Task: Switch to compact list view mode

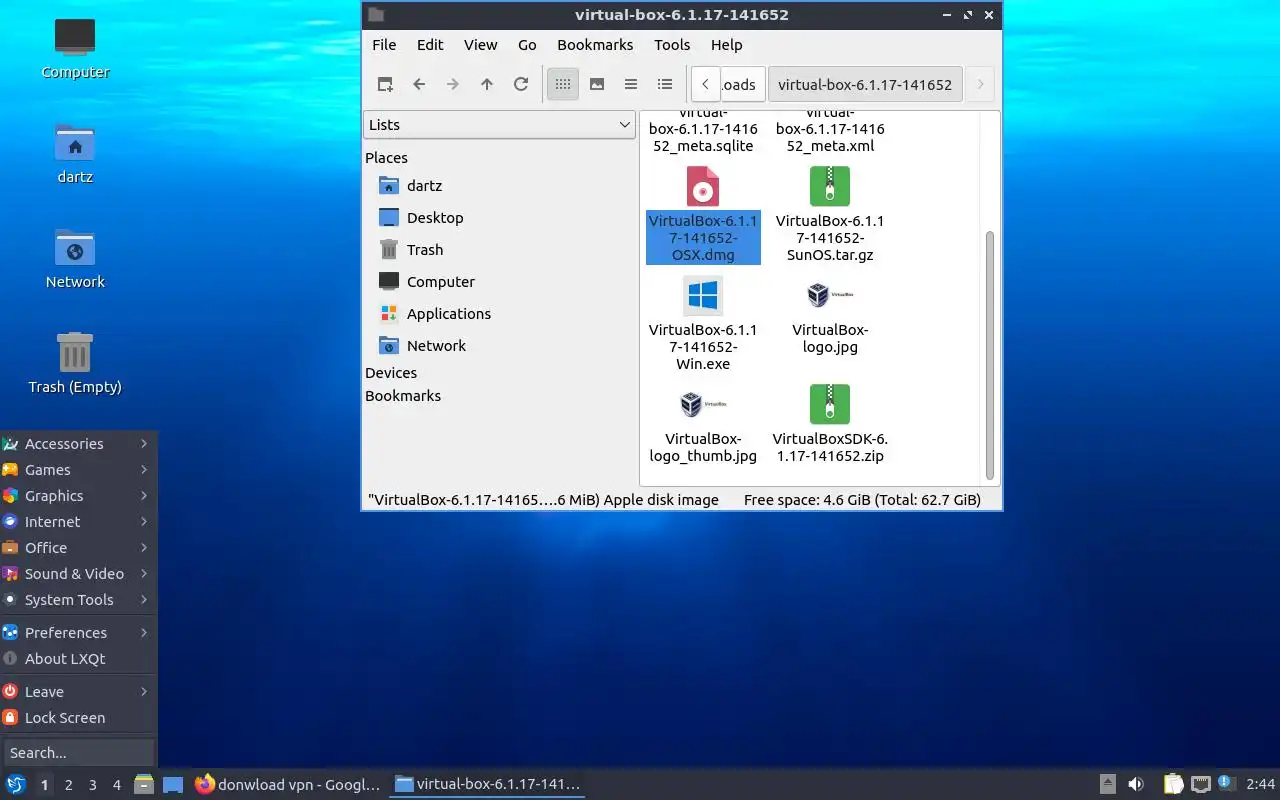Action: click(x=631, y=85)
